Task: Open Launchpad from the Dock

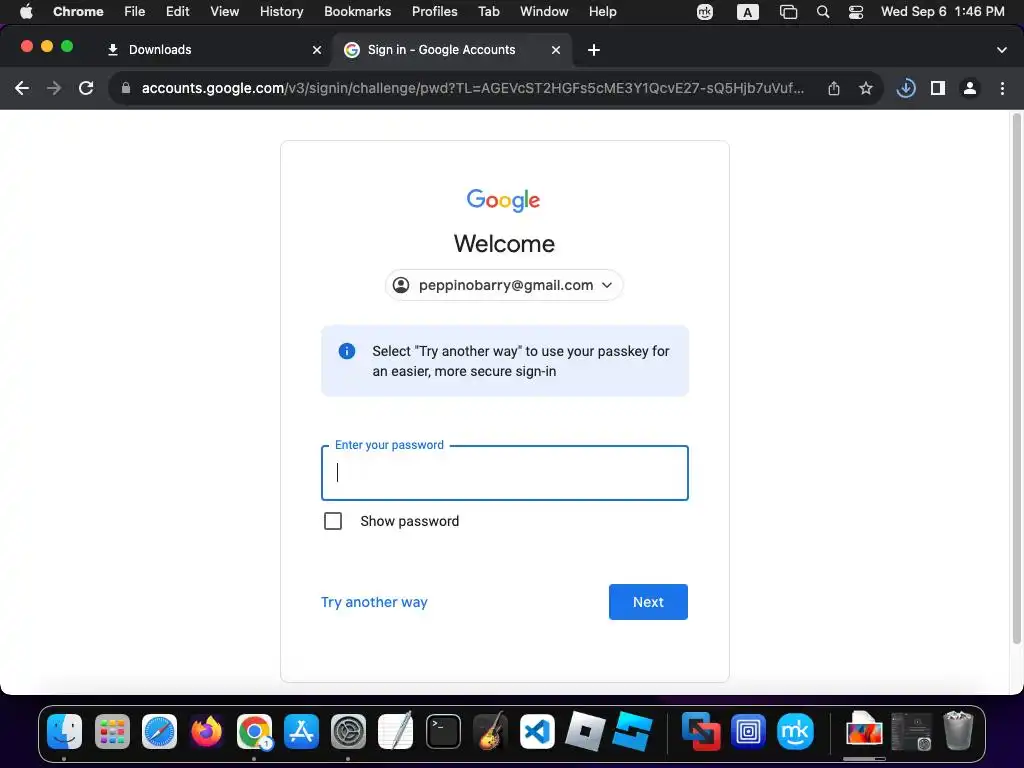Action: (x=112, y=731)
